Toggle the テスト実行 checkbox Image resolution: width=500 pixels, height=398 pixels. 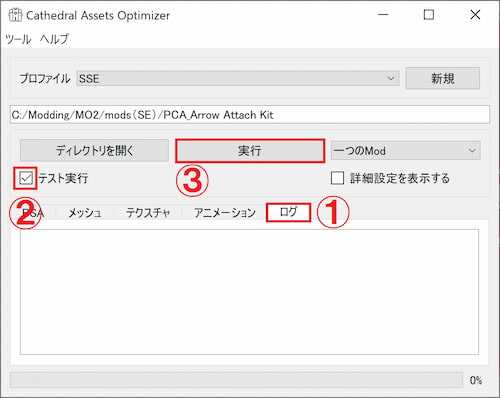(x=26, y=178)
